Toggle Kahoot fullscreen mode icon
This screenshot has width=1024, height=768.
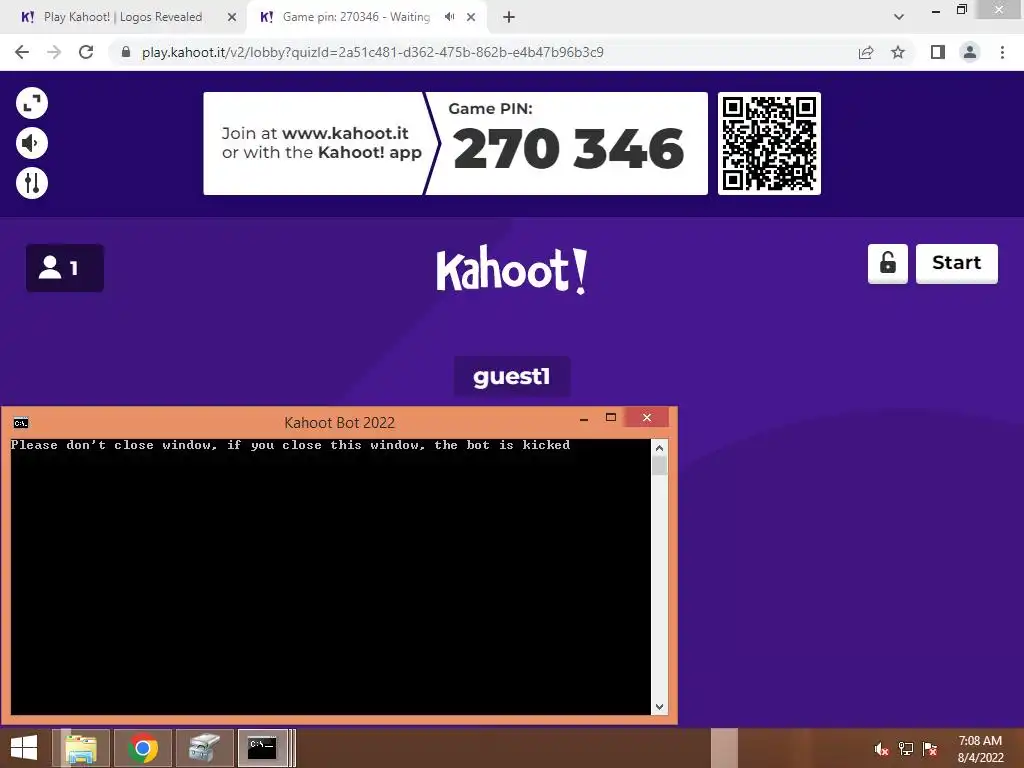[x=31, y=103]
